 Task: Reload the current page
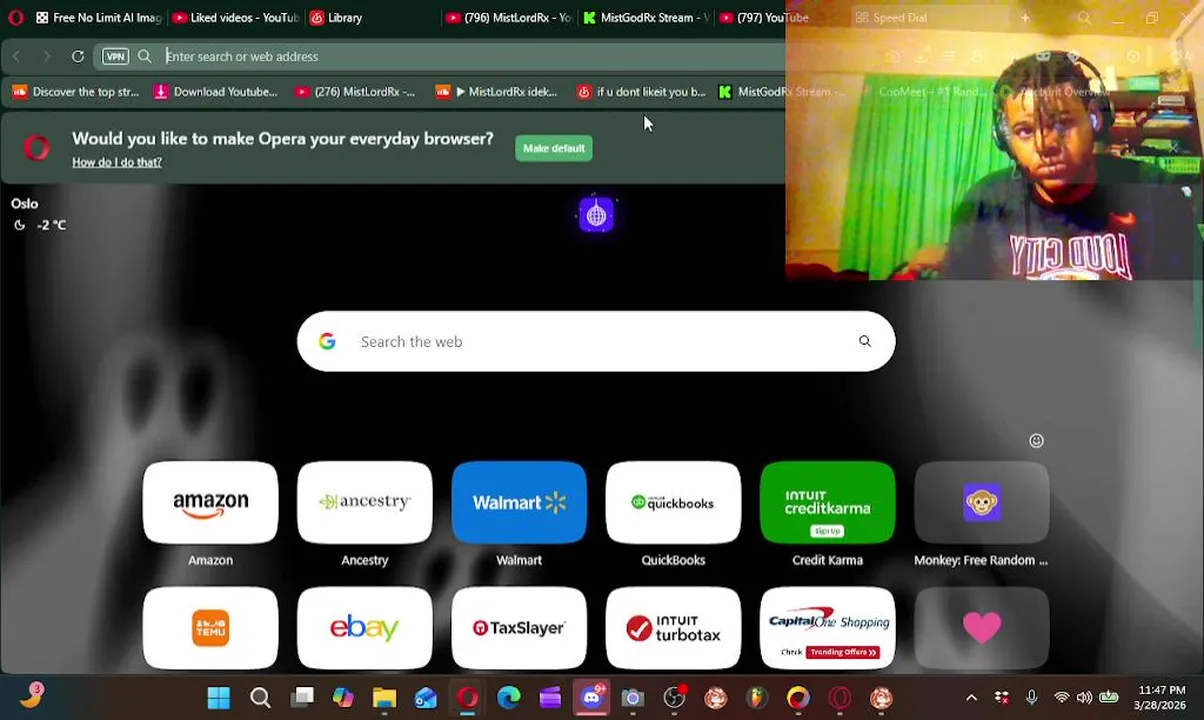[78, 56]
